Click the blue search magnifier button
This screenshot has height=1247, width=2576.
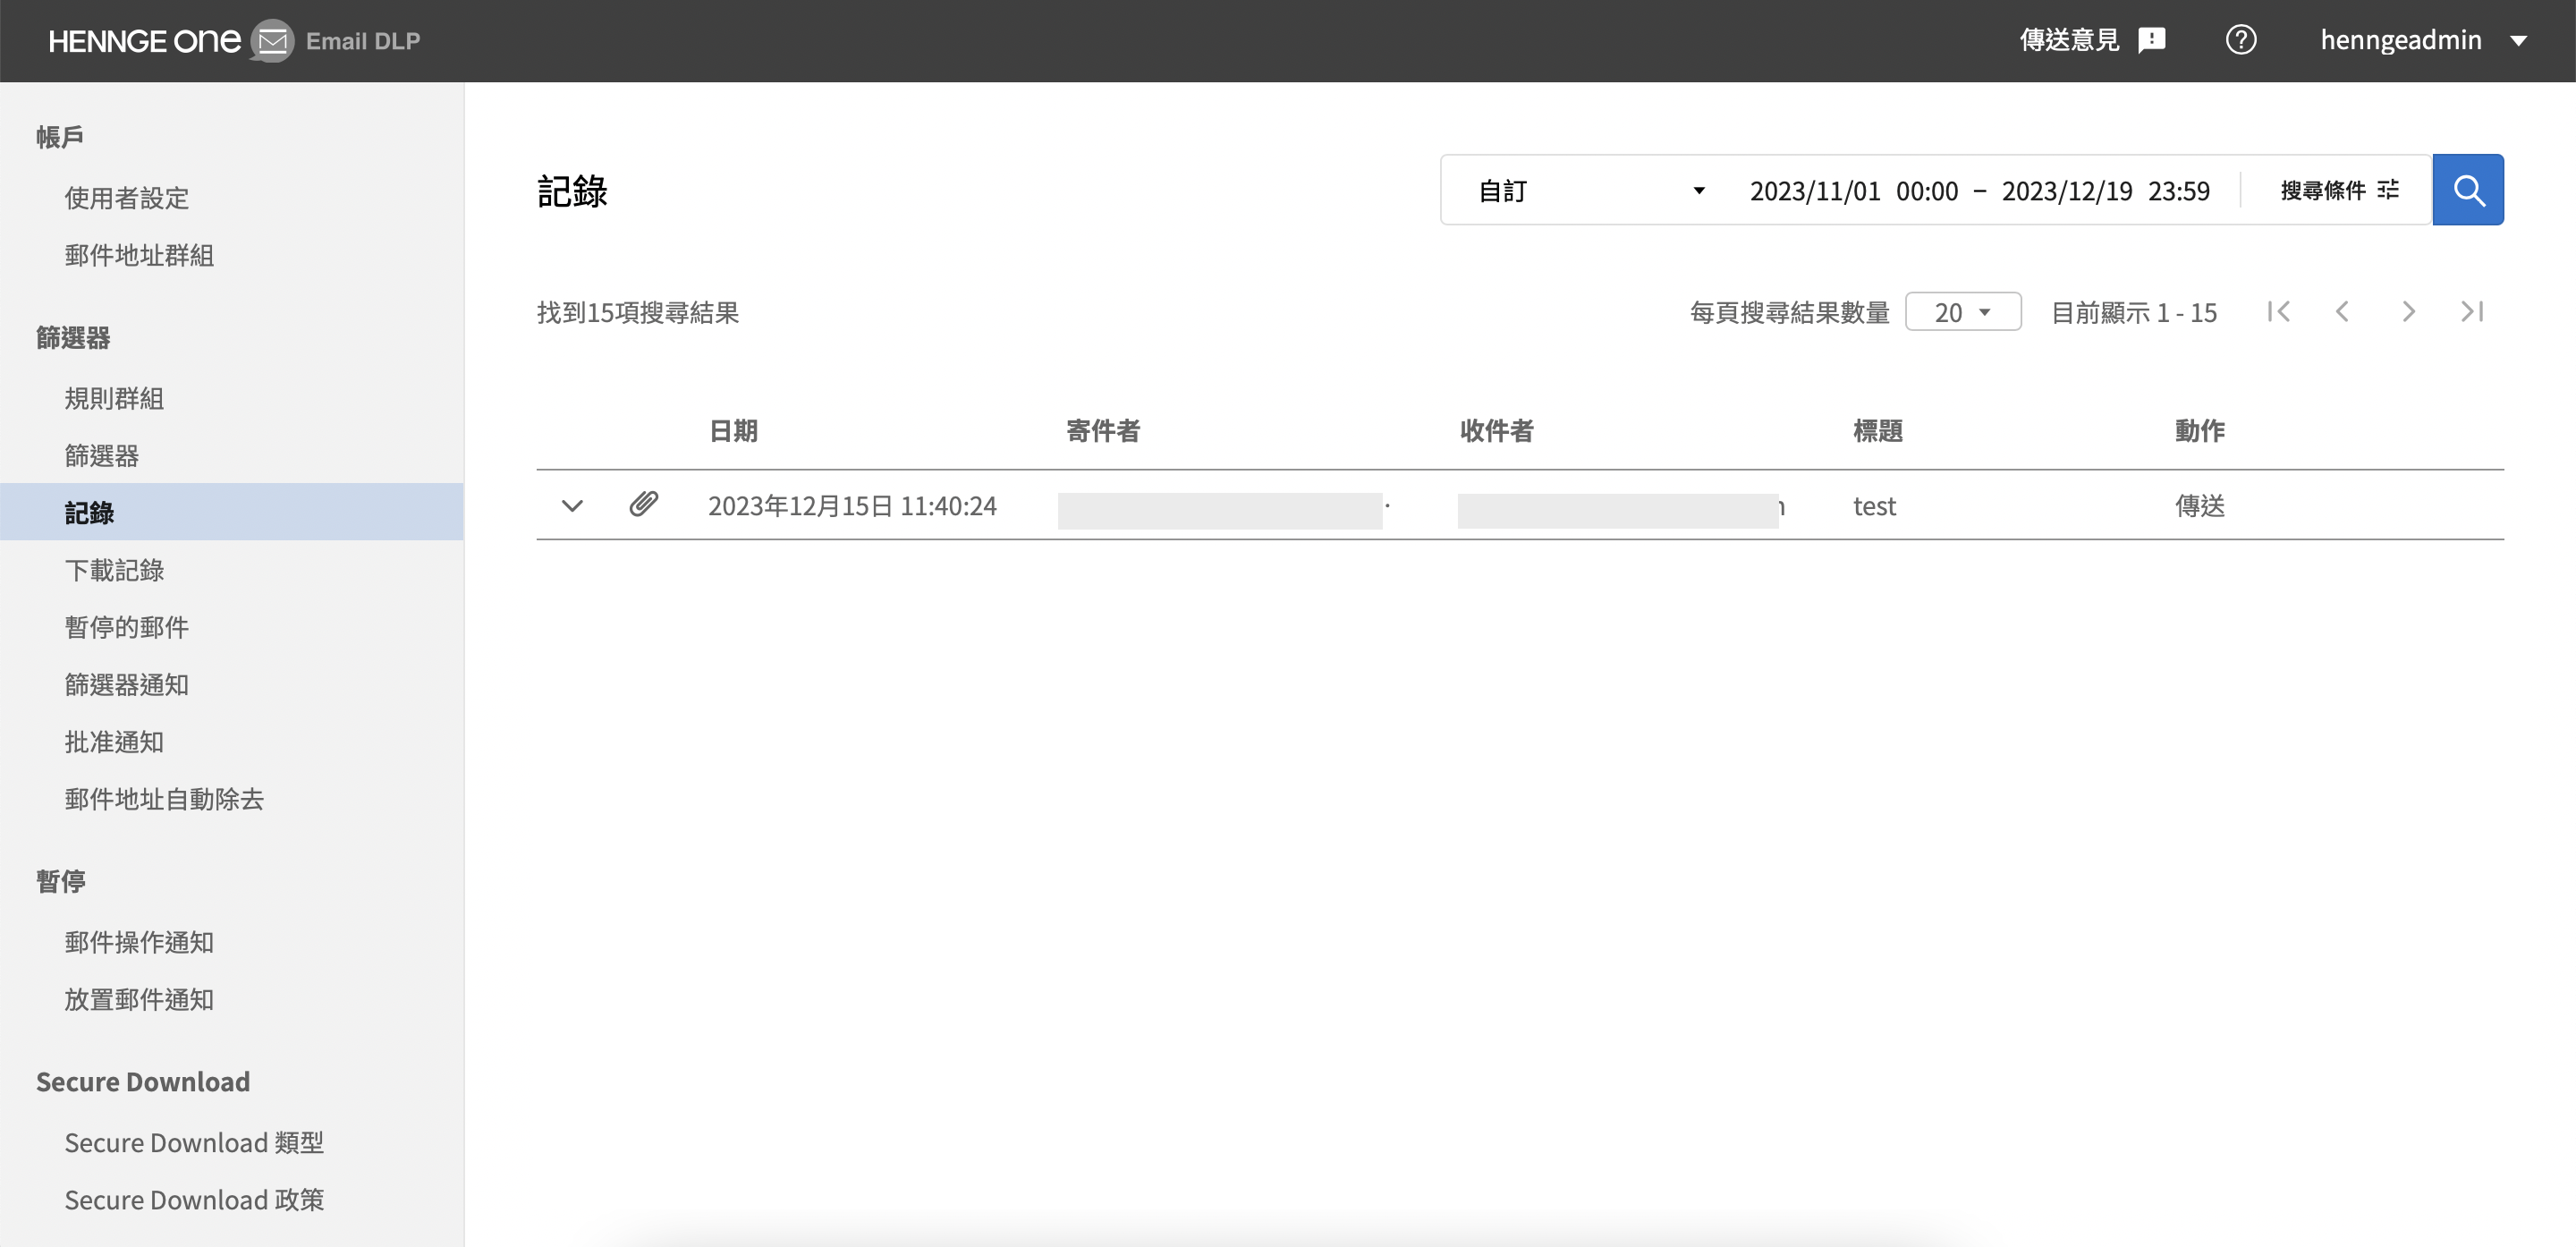[x=2467, y=190]
